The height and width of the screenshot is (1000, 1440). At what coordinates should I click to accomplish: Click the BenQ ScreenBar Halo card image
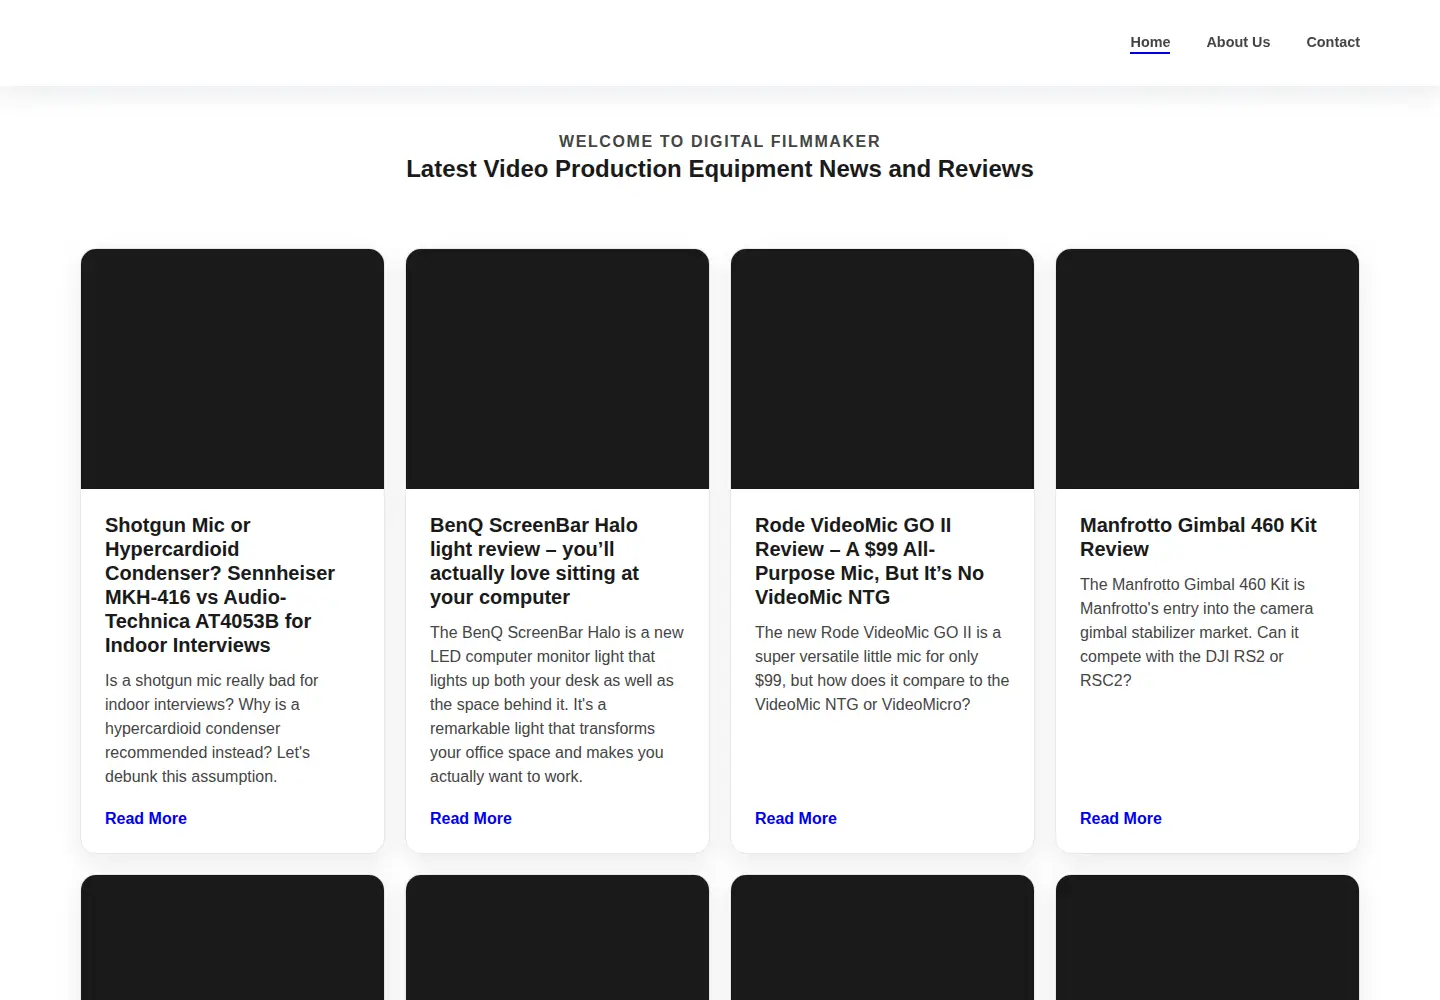pos(557,369)
